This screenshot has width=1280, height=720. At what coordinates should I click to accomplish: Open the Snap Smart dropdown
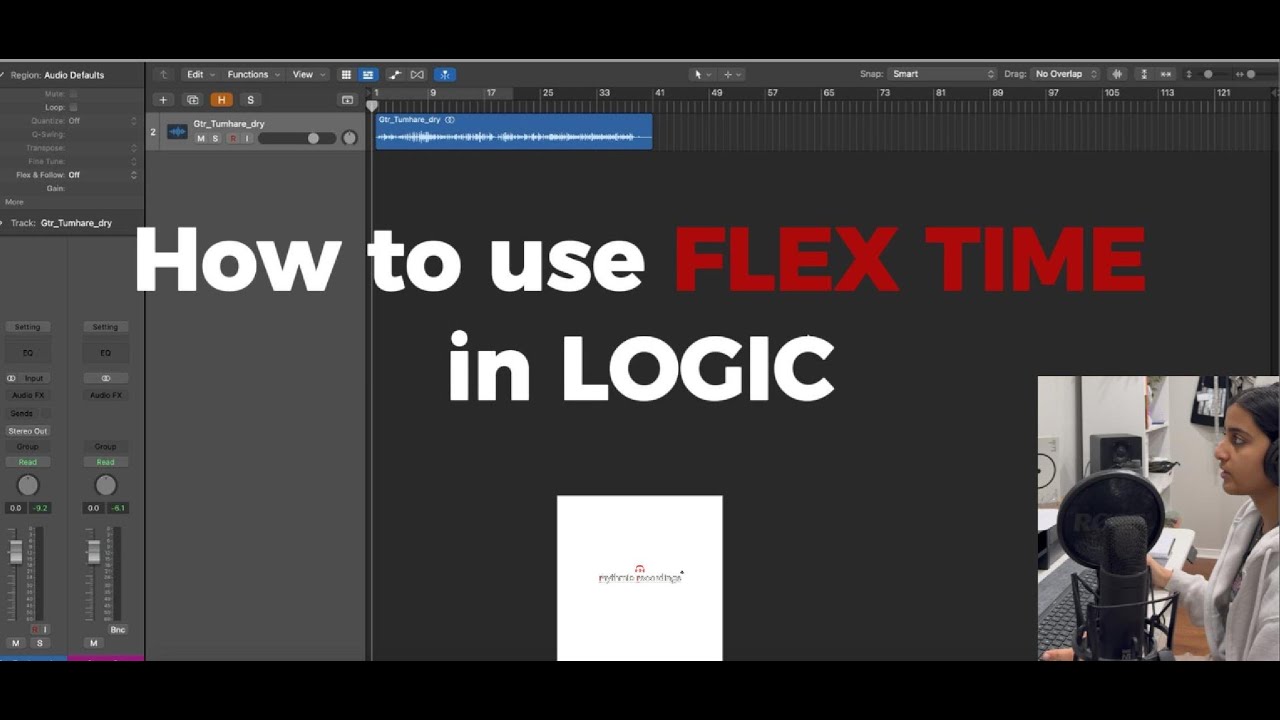[x=943, y=74]
